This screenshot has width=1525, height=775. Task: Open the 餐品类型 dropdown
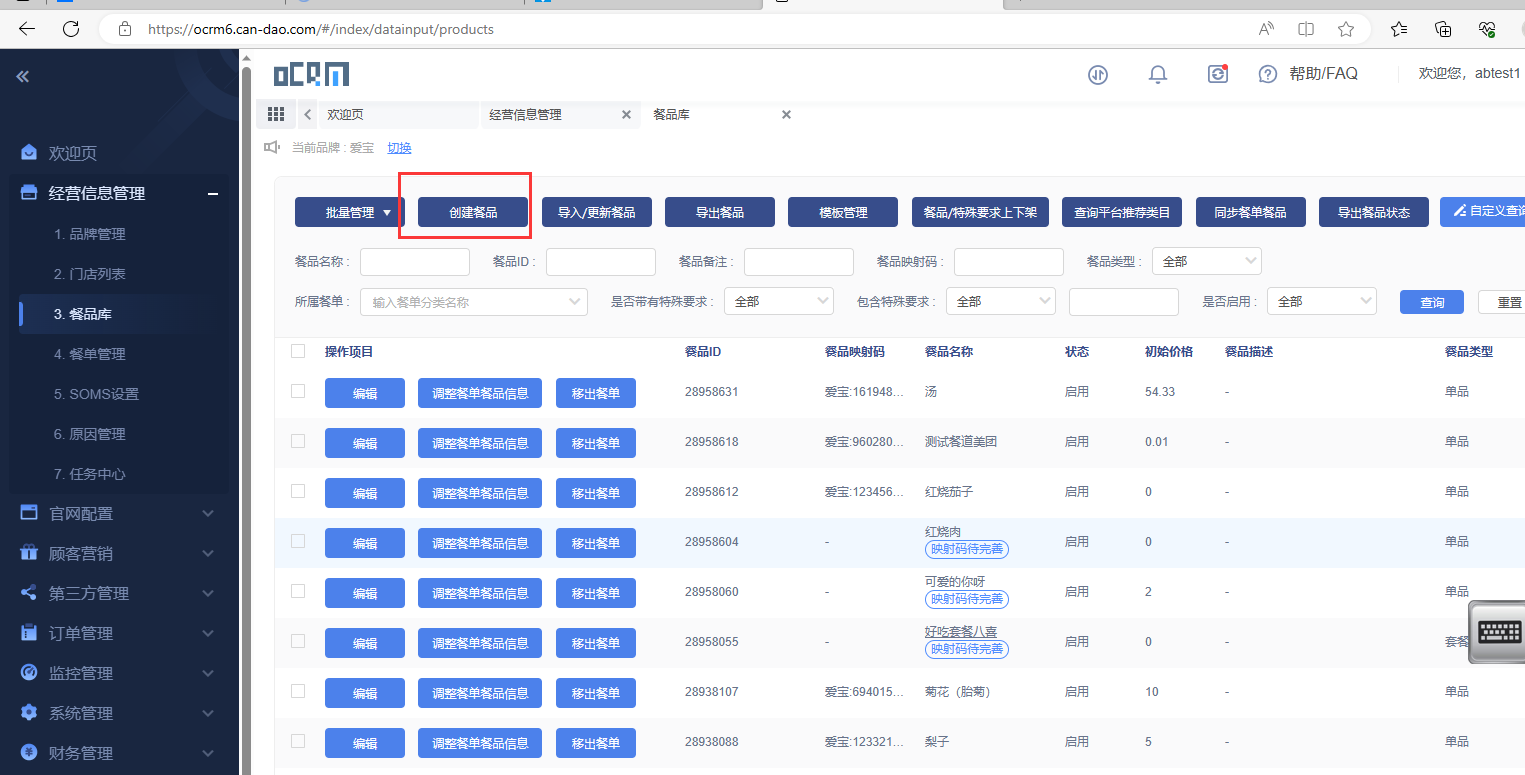tap(1206, 261)
